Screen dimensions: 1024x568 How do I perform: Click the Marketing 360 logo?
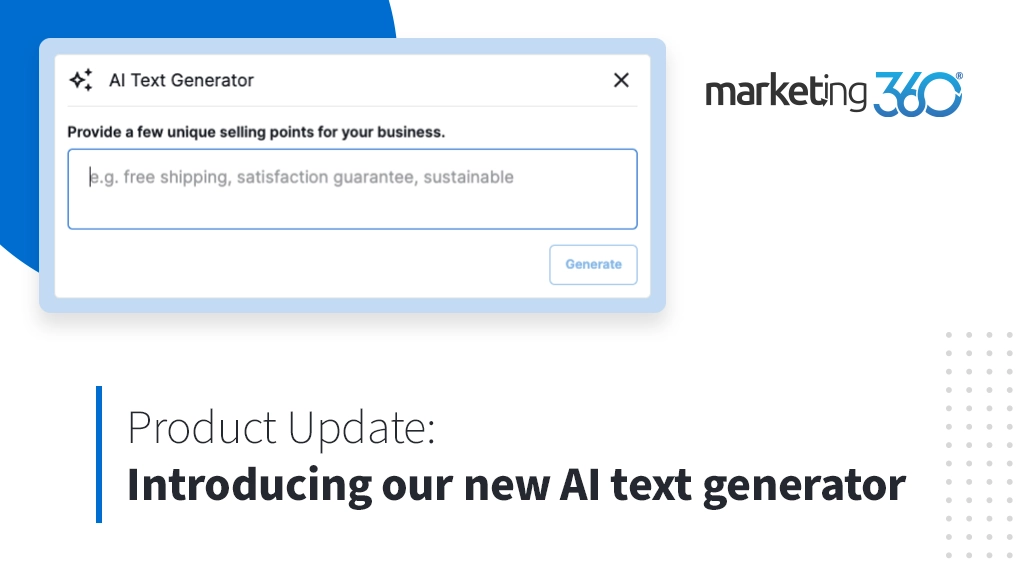coord(833,94)
